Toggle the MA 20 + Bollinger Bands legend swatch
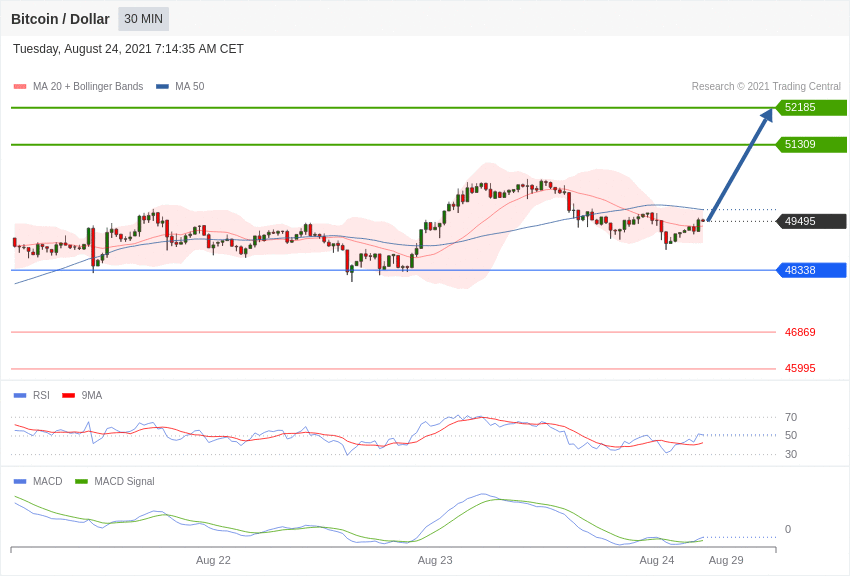 [20, 87]
